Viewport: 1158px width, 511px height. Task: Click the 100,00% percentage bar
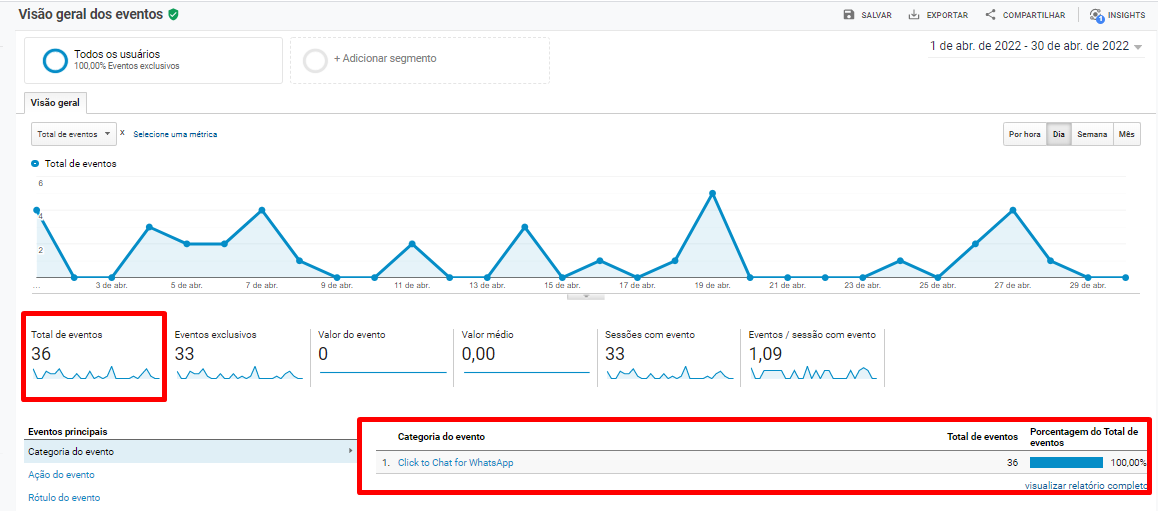coord(1066,463)
